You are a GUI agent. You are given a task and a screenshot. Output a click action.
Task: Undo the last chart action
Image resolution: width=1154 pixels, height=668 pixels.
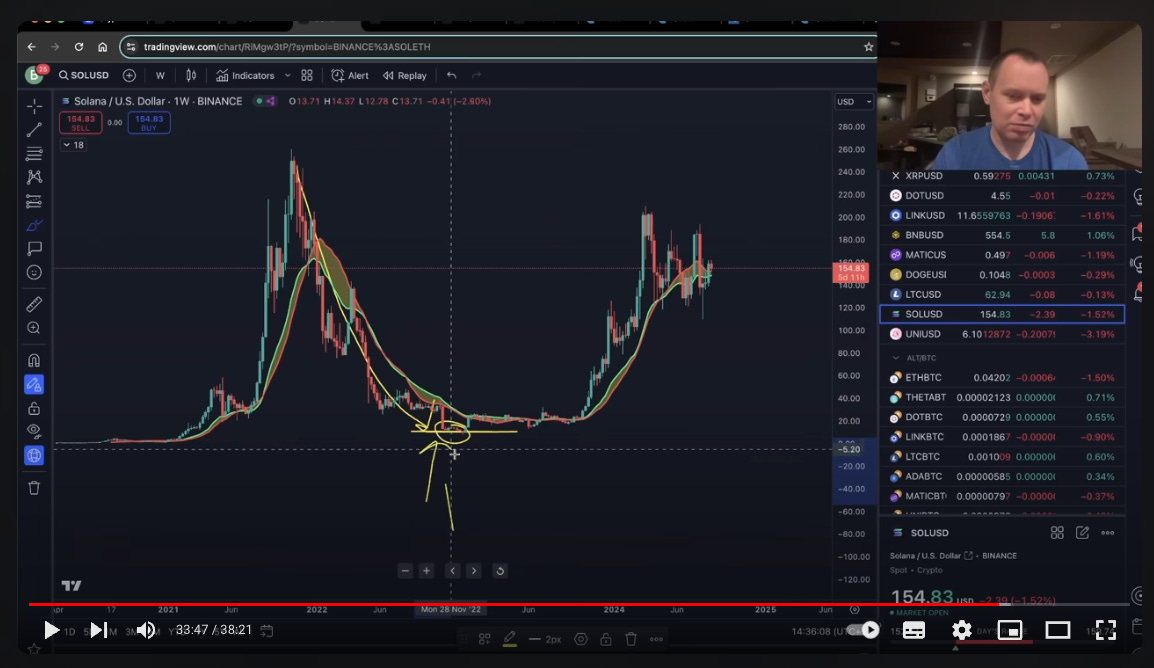click(452, 75)
